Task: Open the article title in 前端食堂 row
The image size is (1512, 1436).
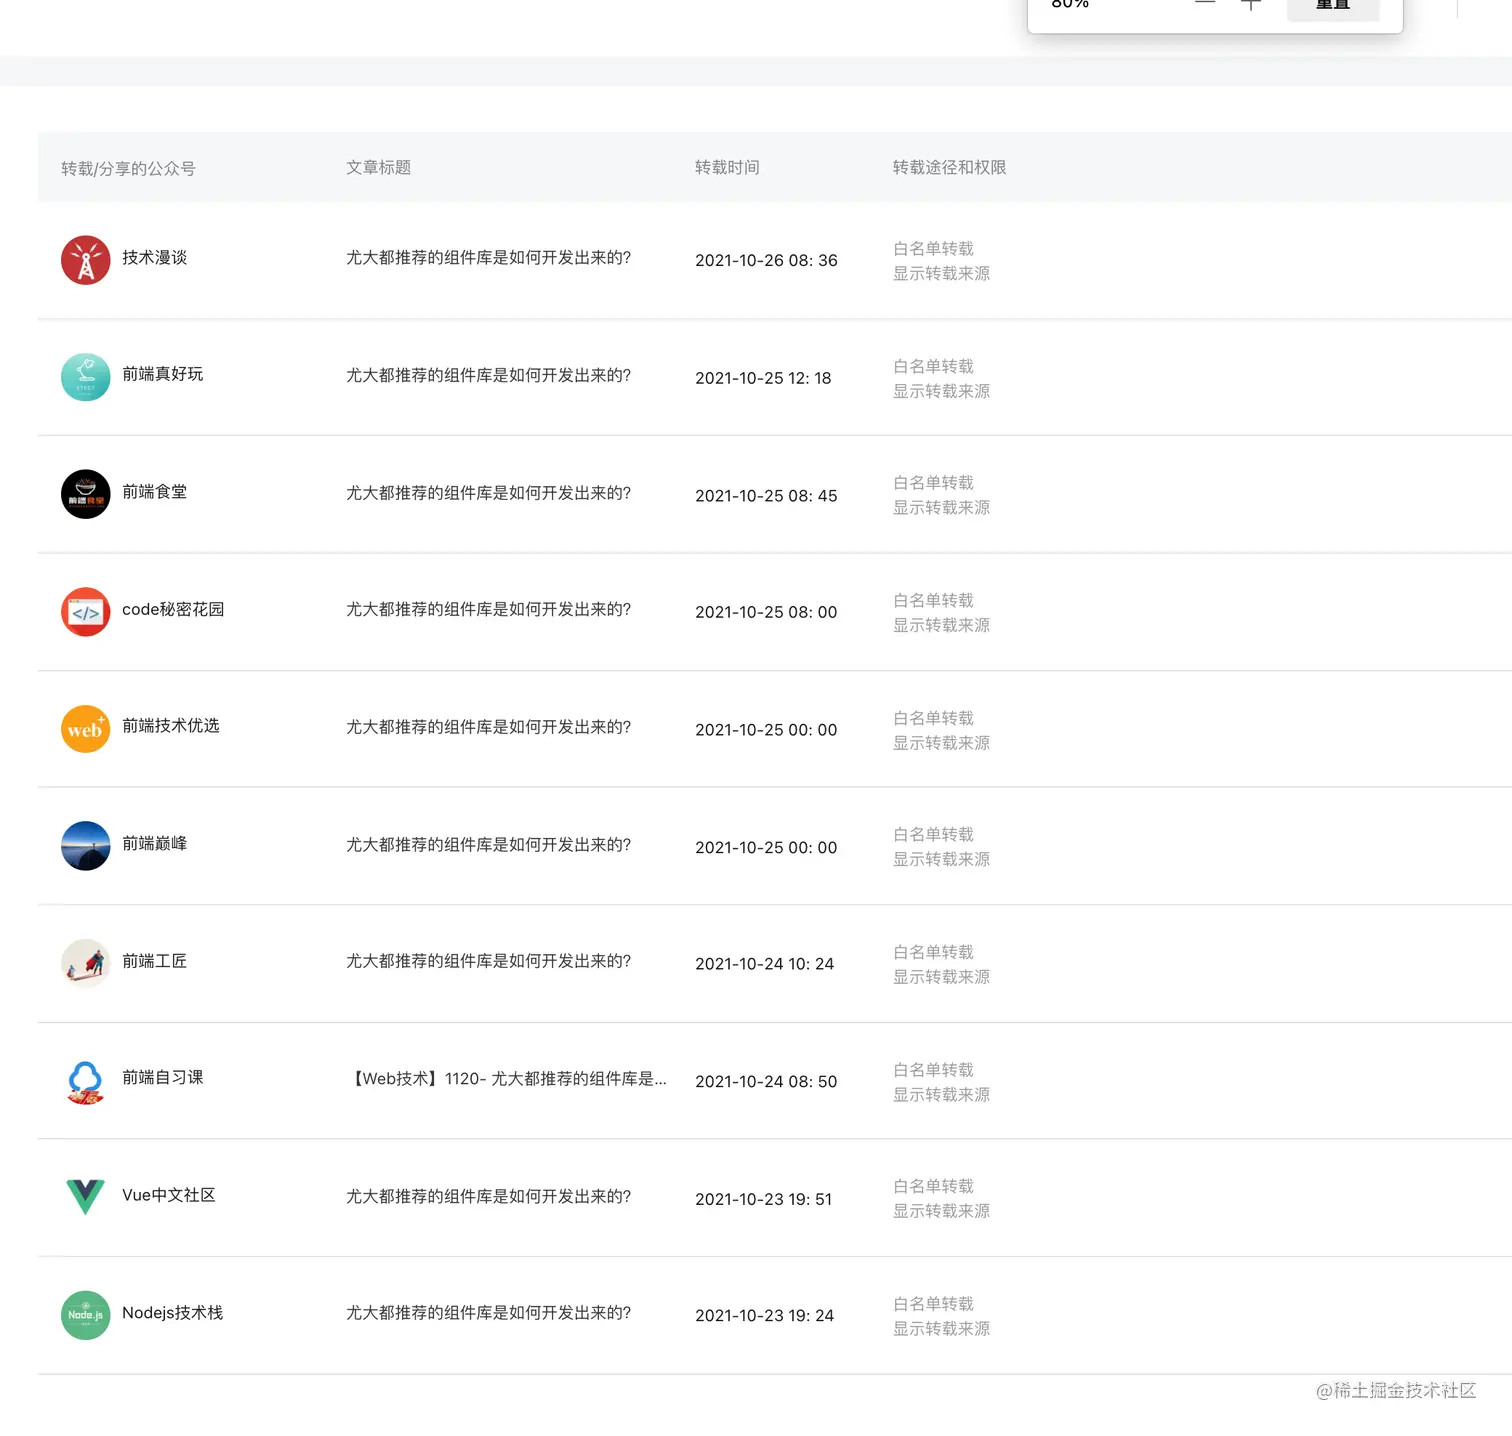Action: pos(489,493)
